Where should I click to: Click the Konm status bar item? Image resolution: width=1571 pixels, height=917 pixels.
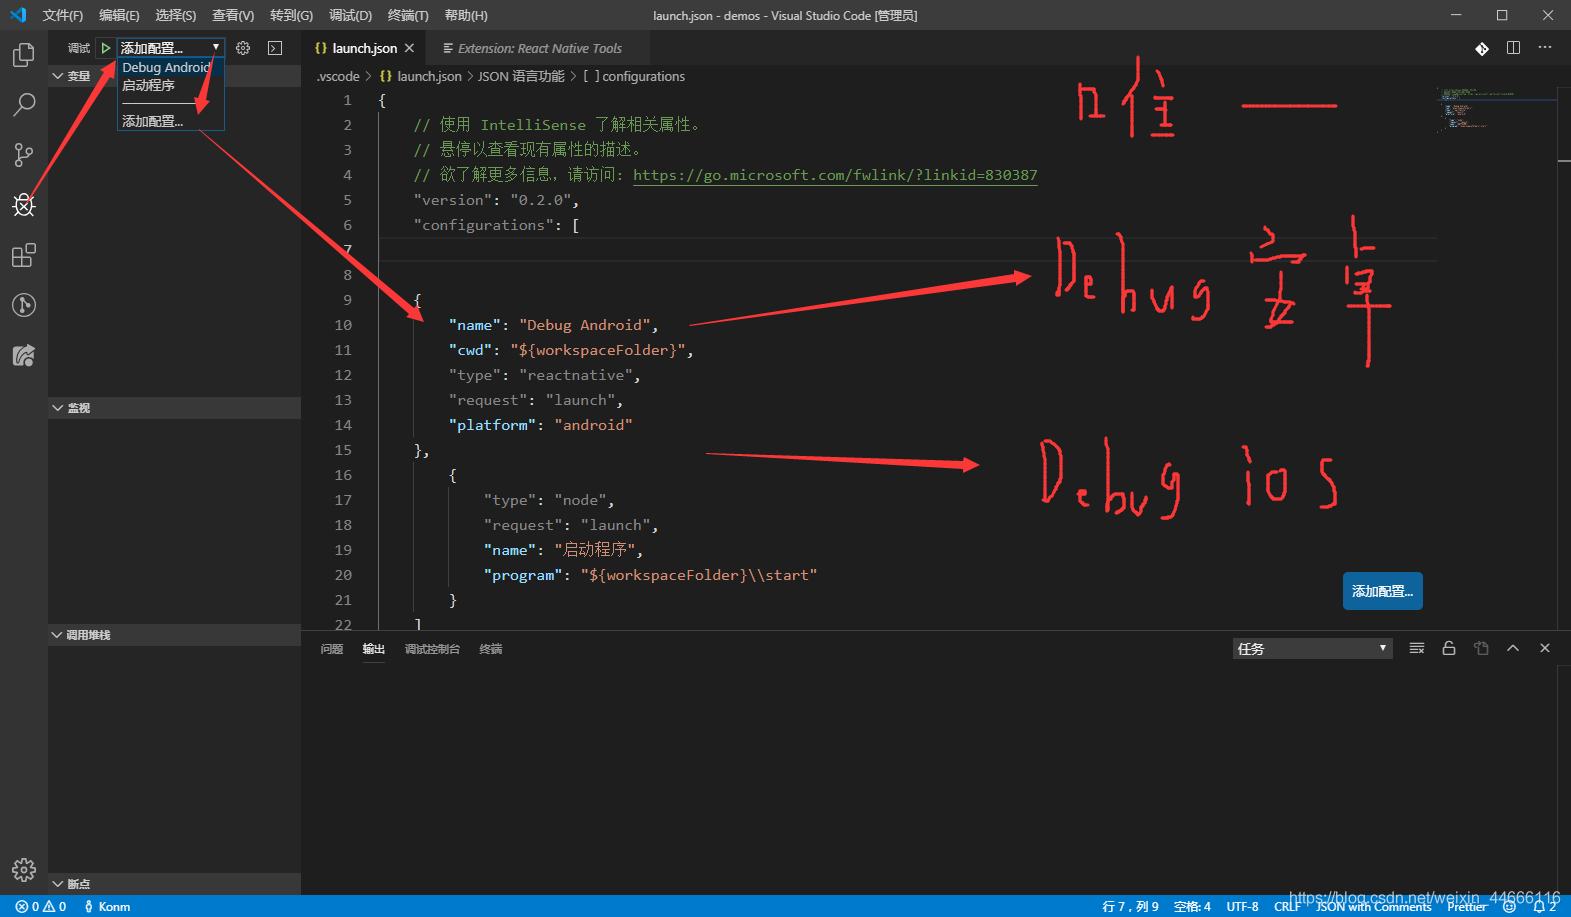(x=107, y=906)
